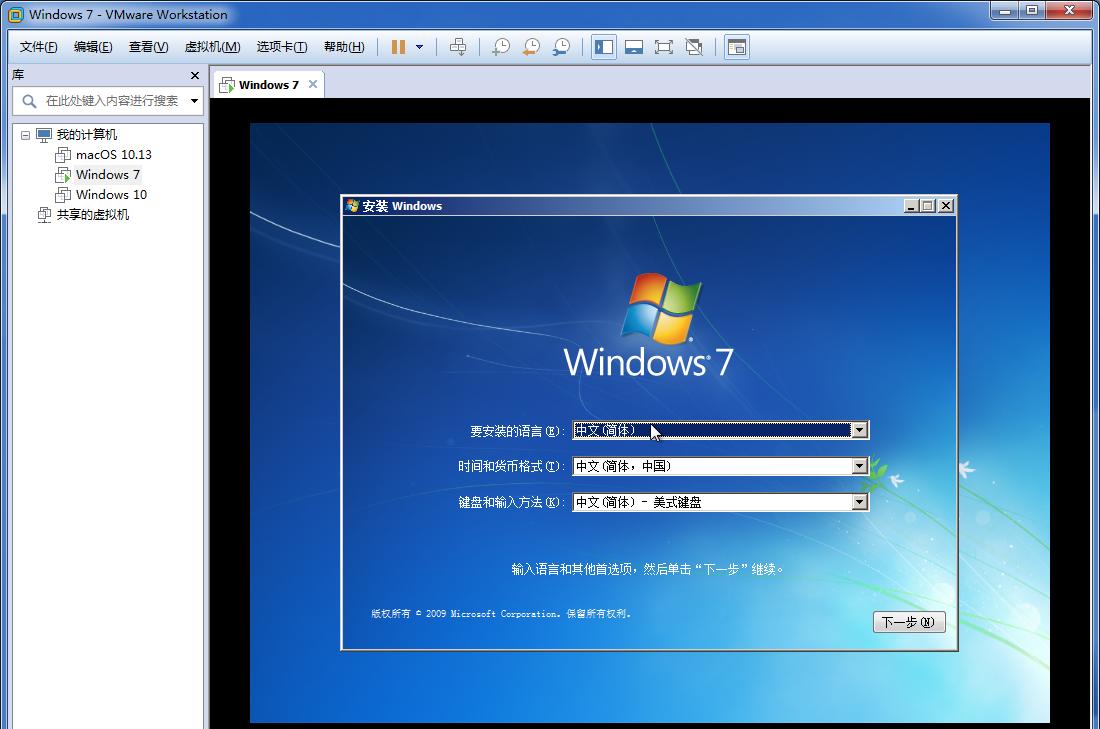Switch to full screen mode icon
The height and width of the screenshot is (729, 1100).
[664, 47]
